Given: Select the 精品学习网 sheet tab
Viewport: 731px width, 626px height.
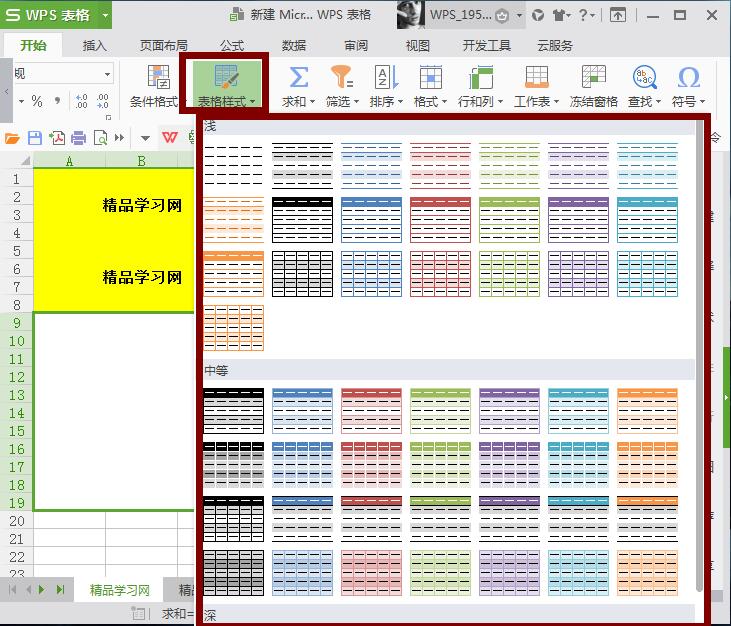Looking at the screenshot, I should 120,590.
